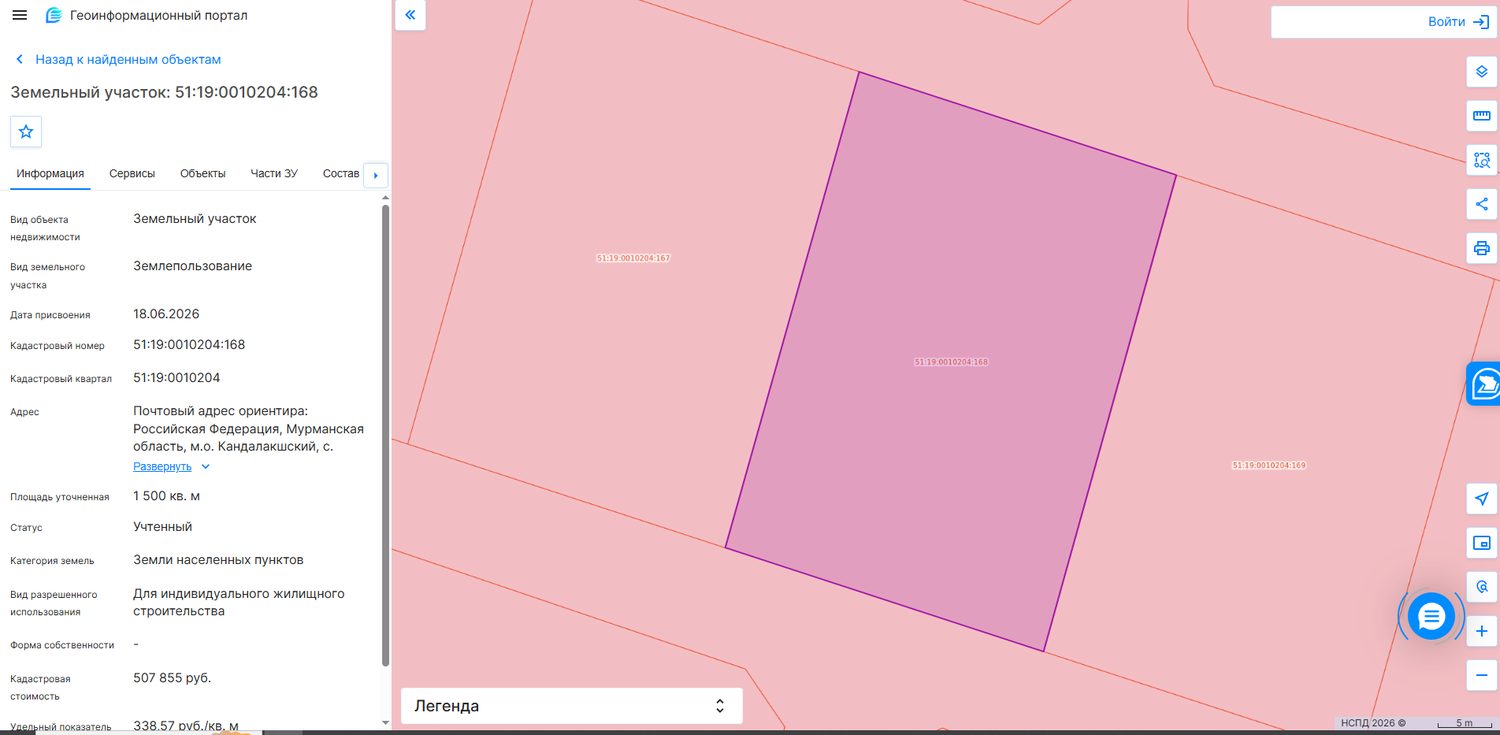This screenshot has width=1500, height=735.
Task: Open the Объекты tab
Action: point(203,173)
